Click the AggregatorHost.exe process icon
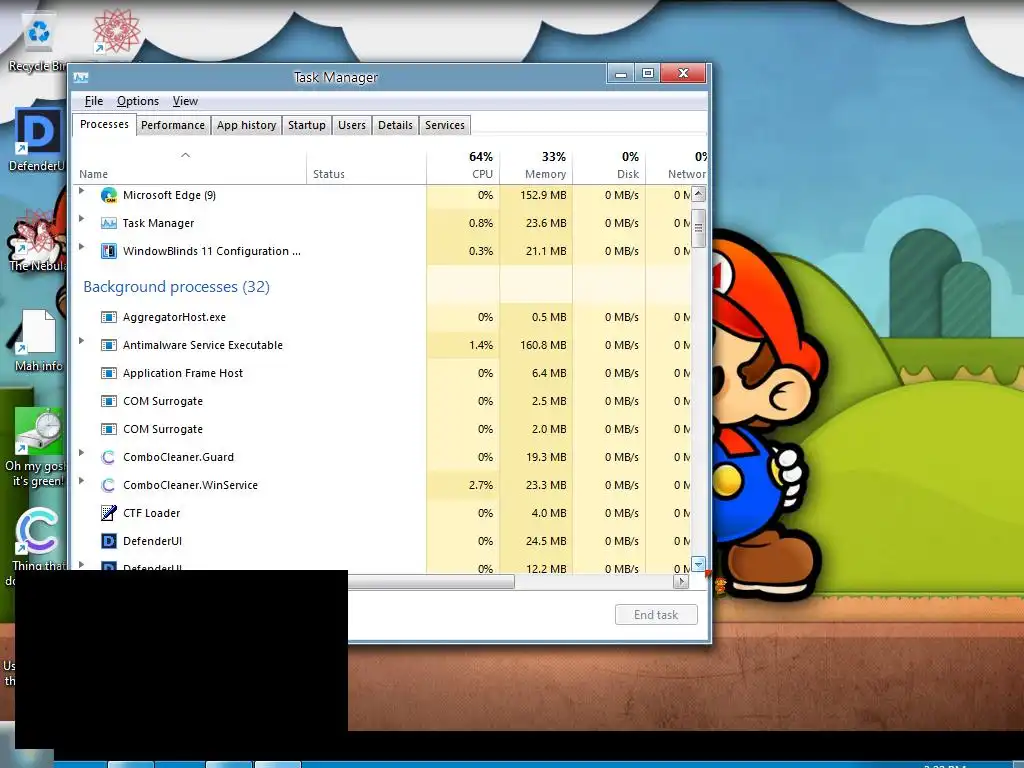Screen dimensions: 1024x768 [x=108, y=317]
